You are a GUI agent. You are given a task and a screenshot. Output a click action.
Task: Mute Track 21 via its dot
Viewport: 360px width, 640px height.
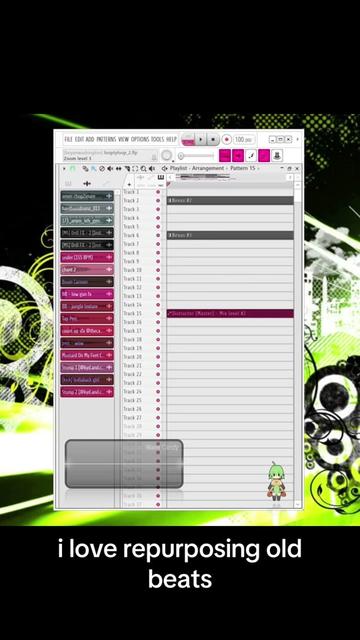point(158,366)
